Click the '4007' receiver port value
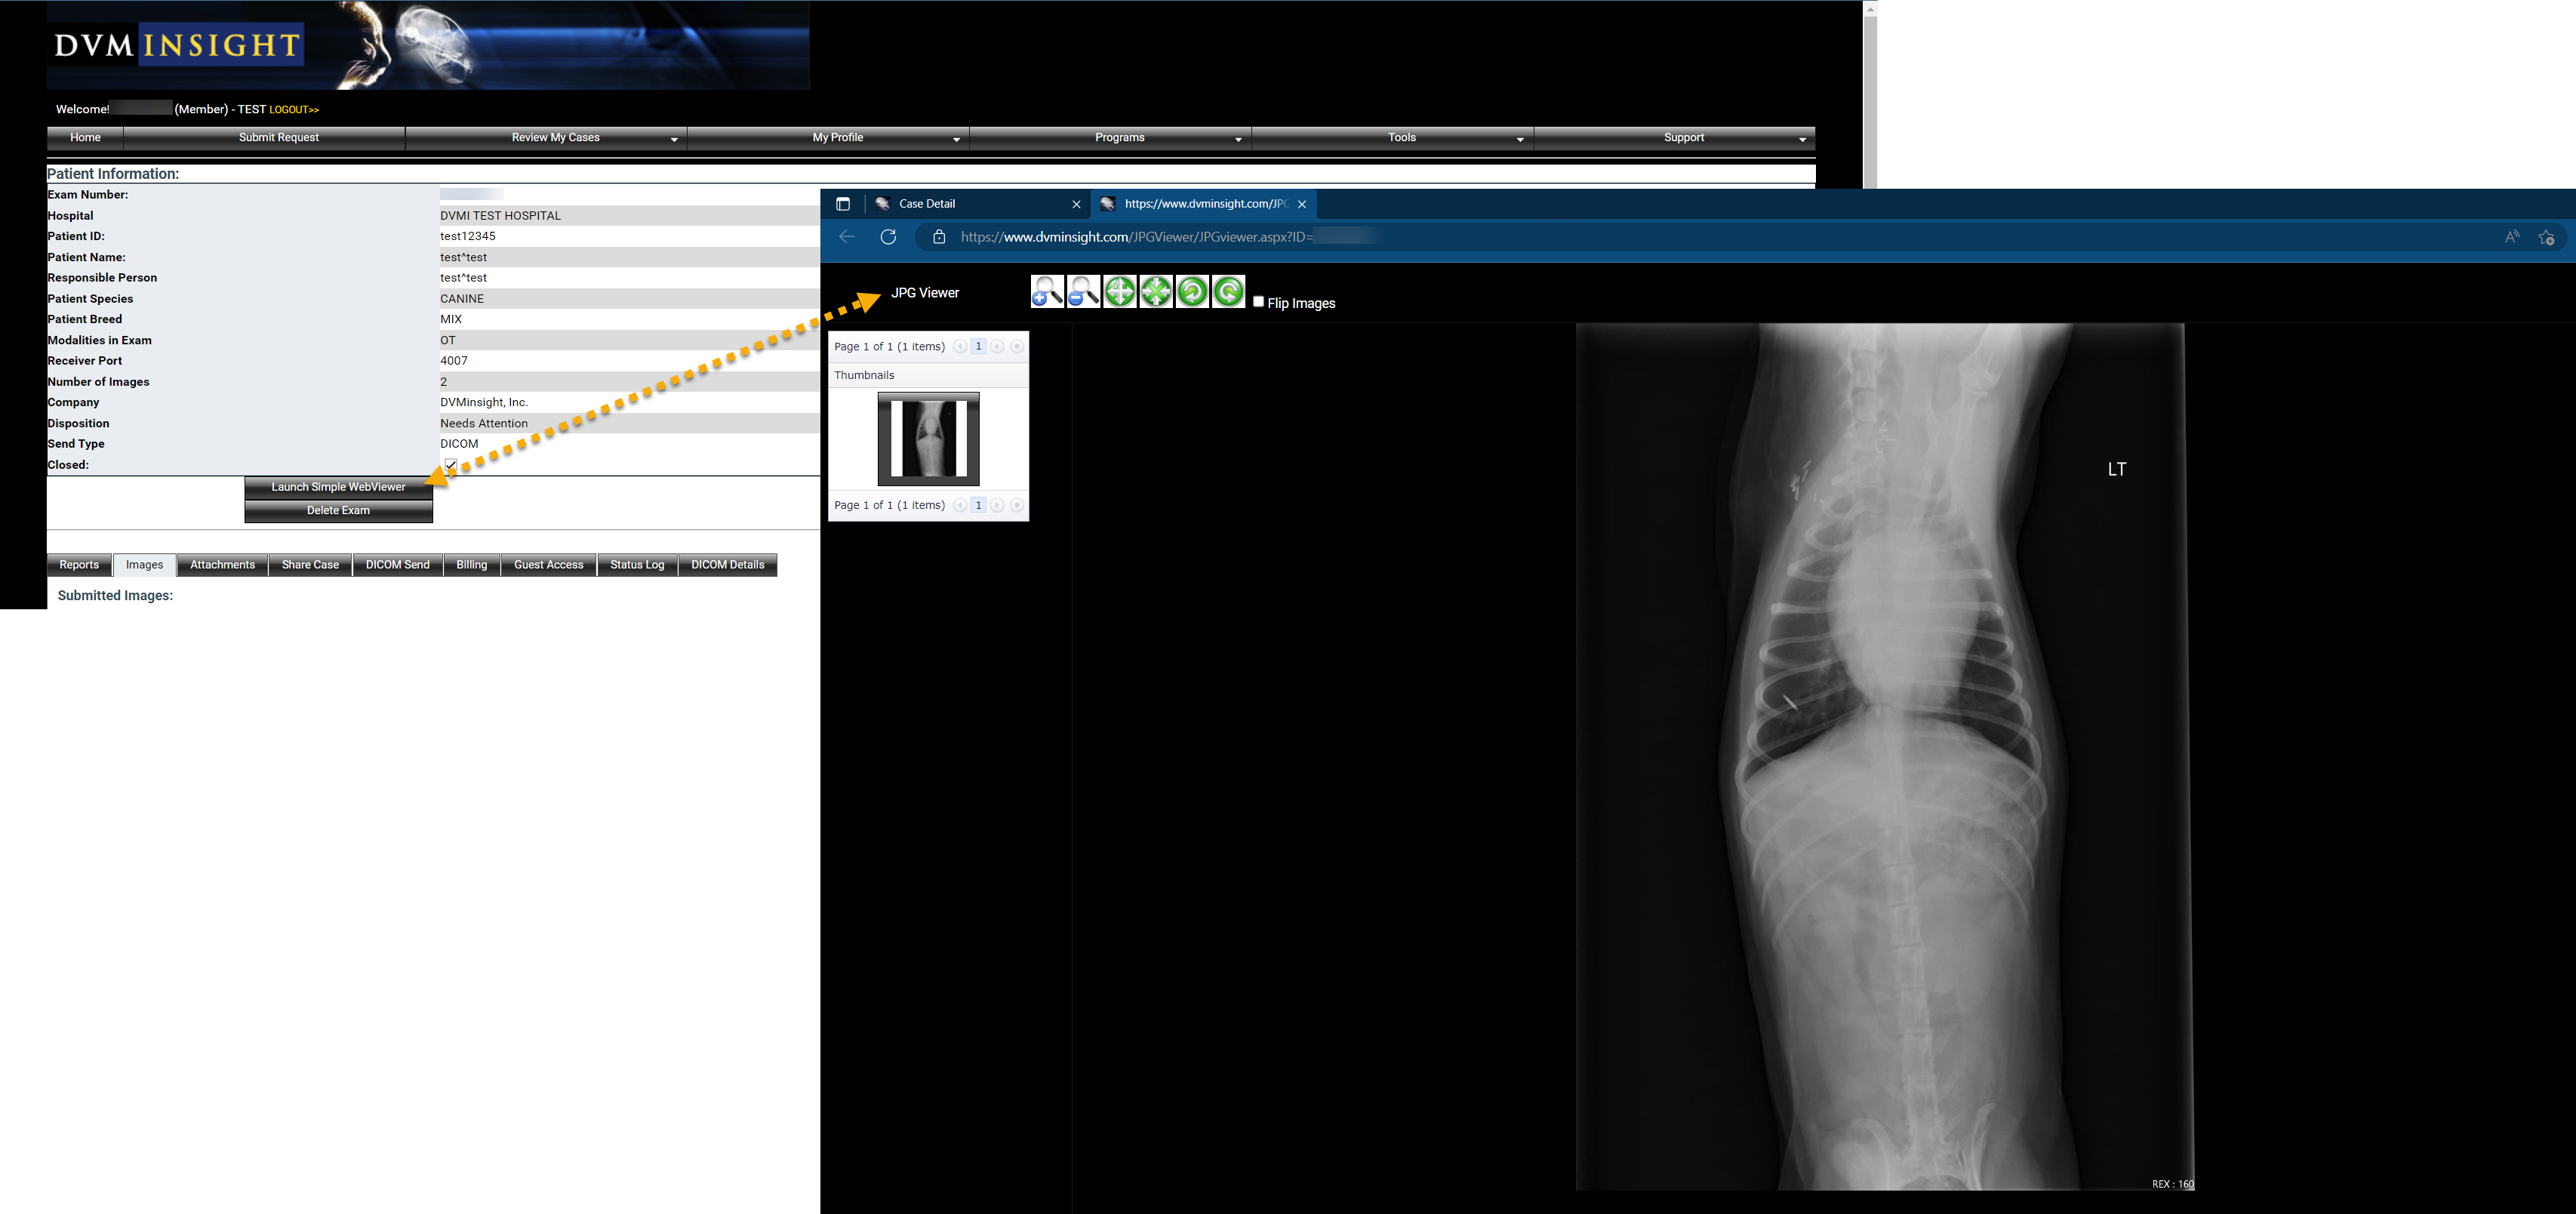This screenshot has width=2576, height=1214. (x=454, y=361)
